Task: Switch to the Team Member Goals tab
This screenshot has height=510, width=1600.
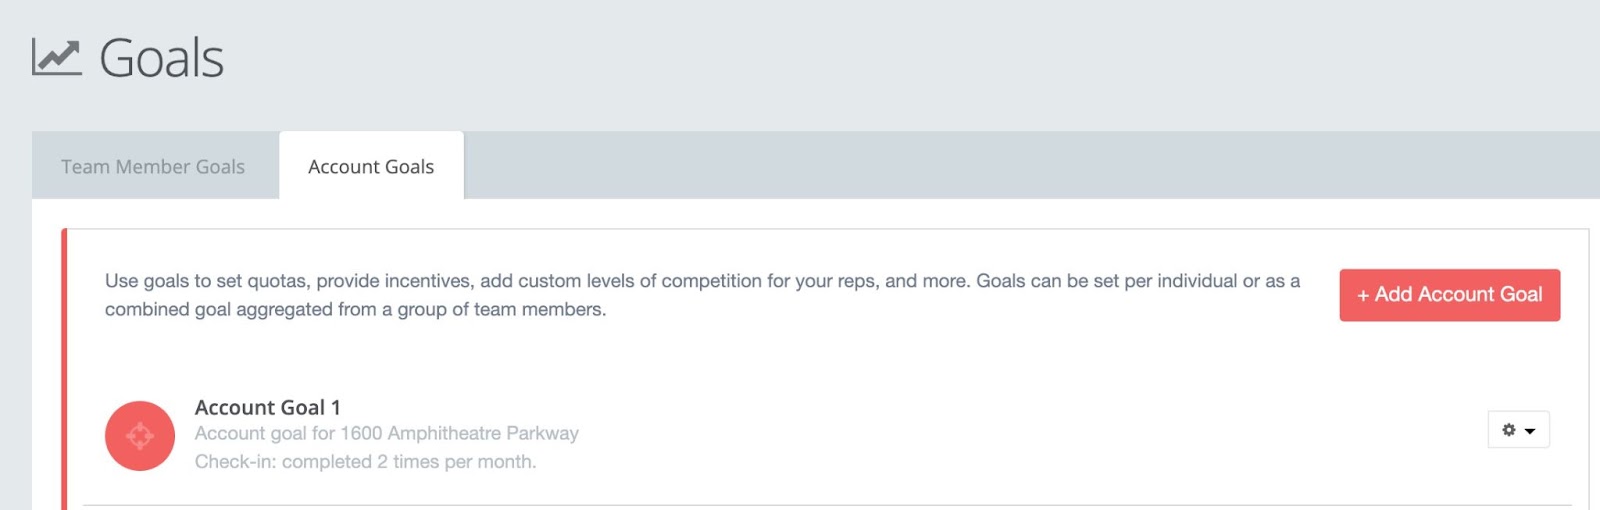Action: [153, 167]
